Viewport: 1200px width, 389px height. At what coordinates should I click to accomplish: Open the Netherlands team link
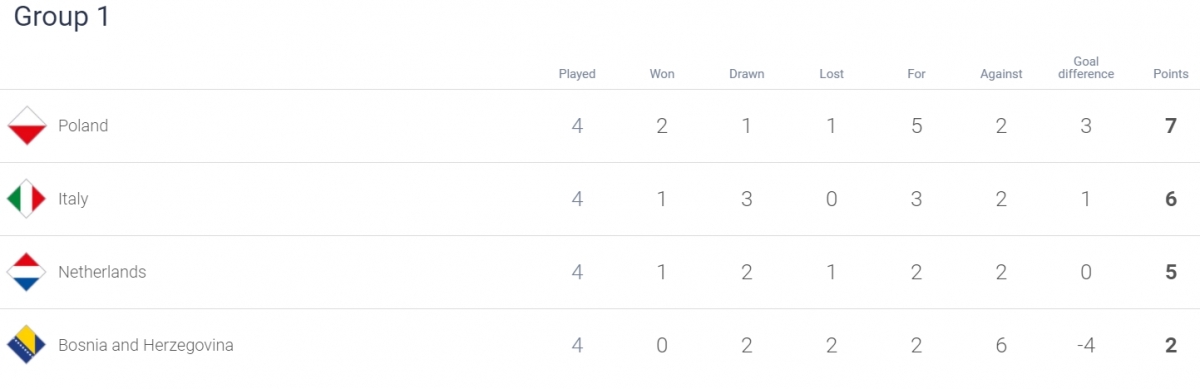(x=102, y=272)
